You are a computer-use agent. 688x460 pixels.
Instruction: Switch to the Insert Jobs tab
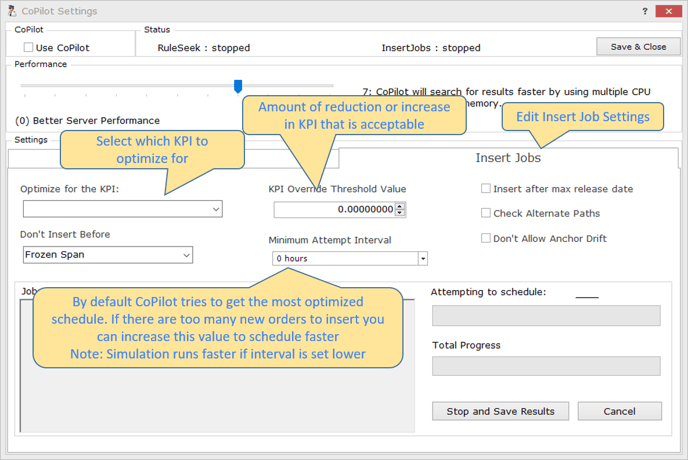pos(508,158)
